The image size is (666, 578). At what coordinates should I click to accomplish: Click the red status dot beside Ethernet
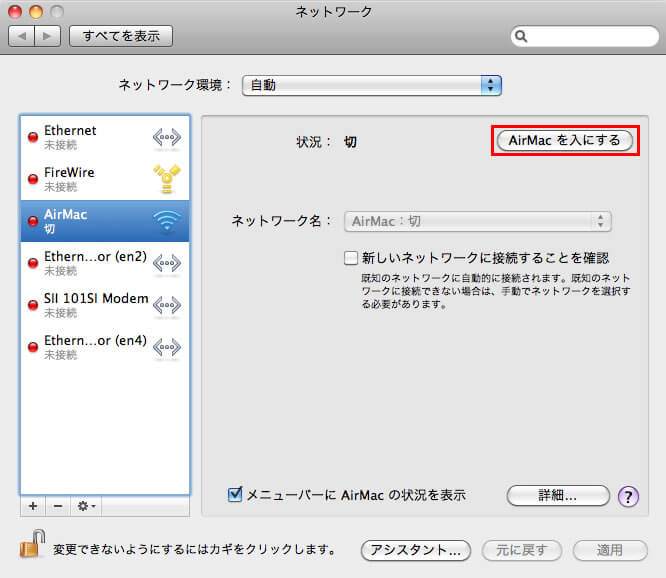[x=33, y=137]
